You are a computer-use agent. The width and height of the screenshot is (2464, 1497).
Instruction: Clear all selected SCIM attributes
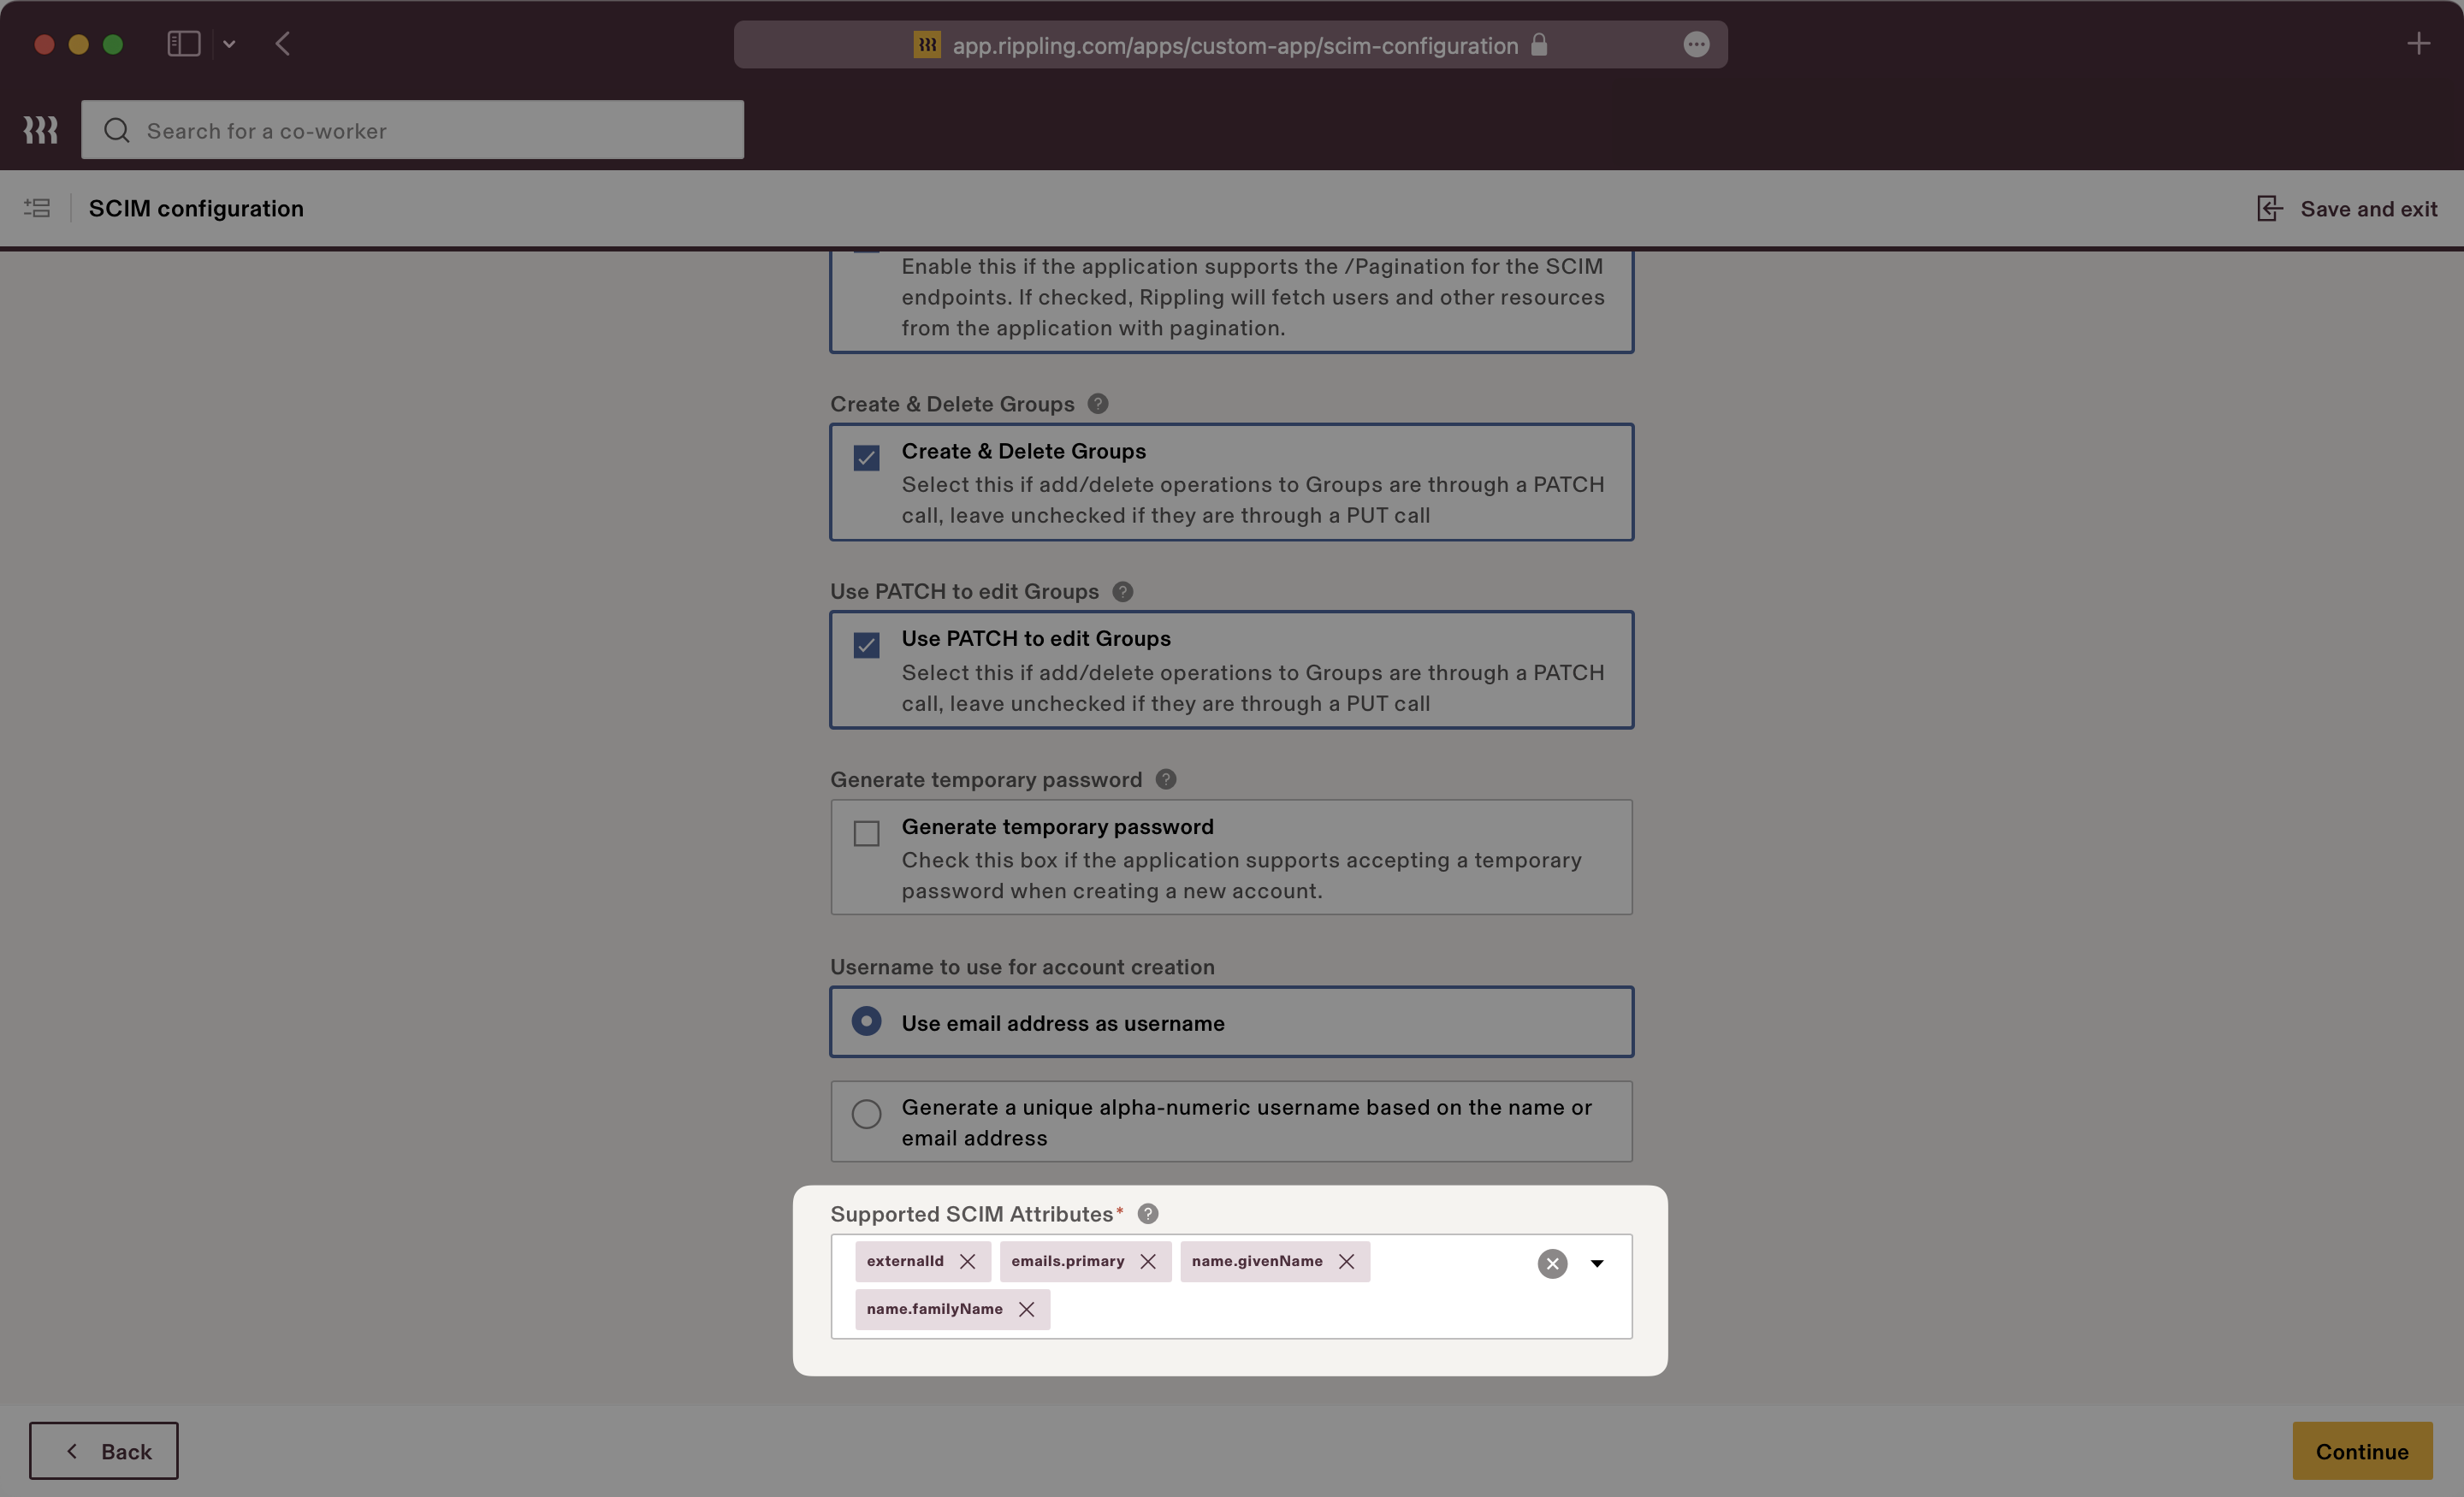pyautogui.click(x=1552, y=1264)
